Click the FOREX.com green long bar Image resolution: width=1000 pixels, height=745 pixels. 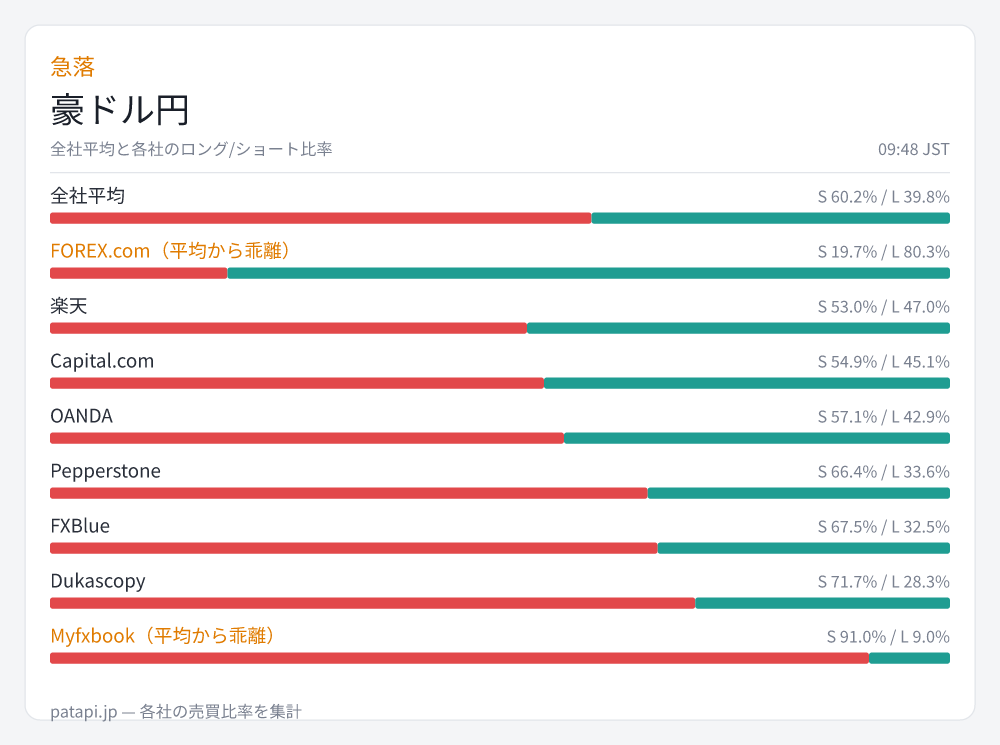pos(589,273)
